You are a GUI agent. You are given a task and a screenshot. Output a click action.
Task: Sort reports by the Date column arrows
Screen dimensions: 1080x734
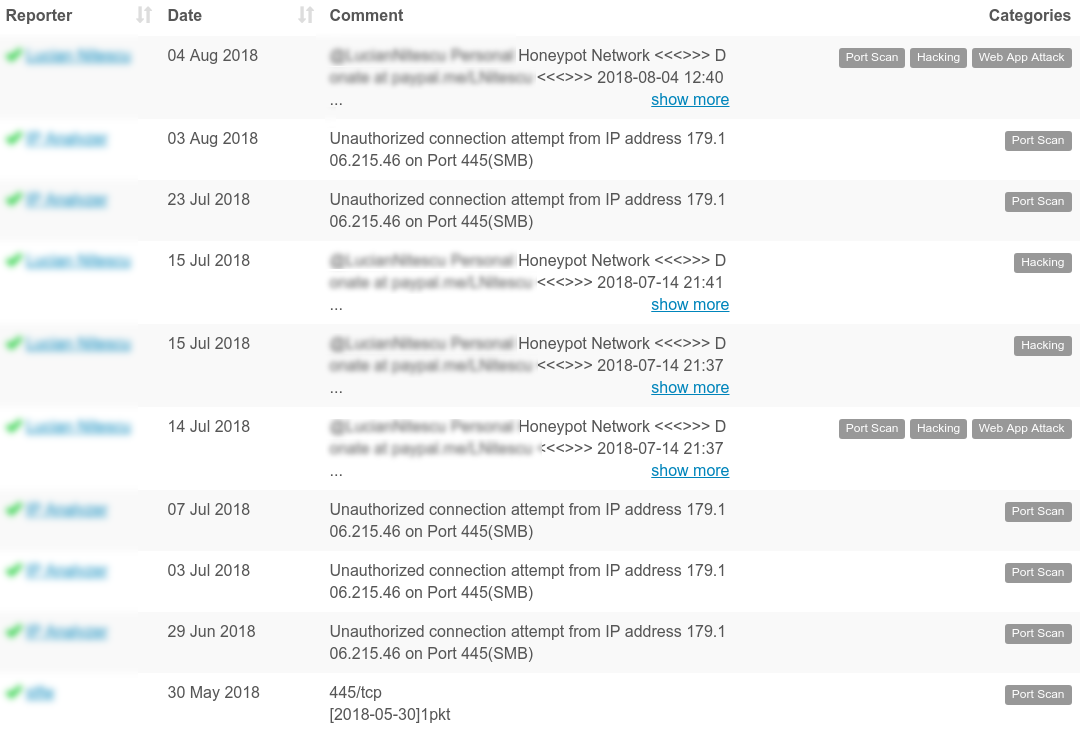[307, 15]
